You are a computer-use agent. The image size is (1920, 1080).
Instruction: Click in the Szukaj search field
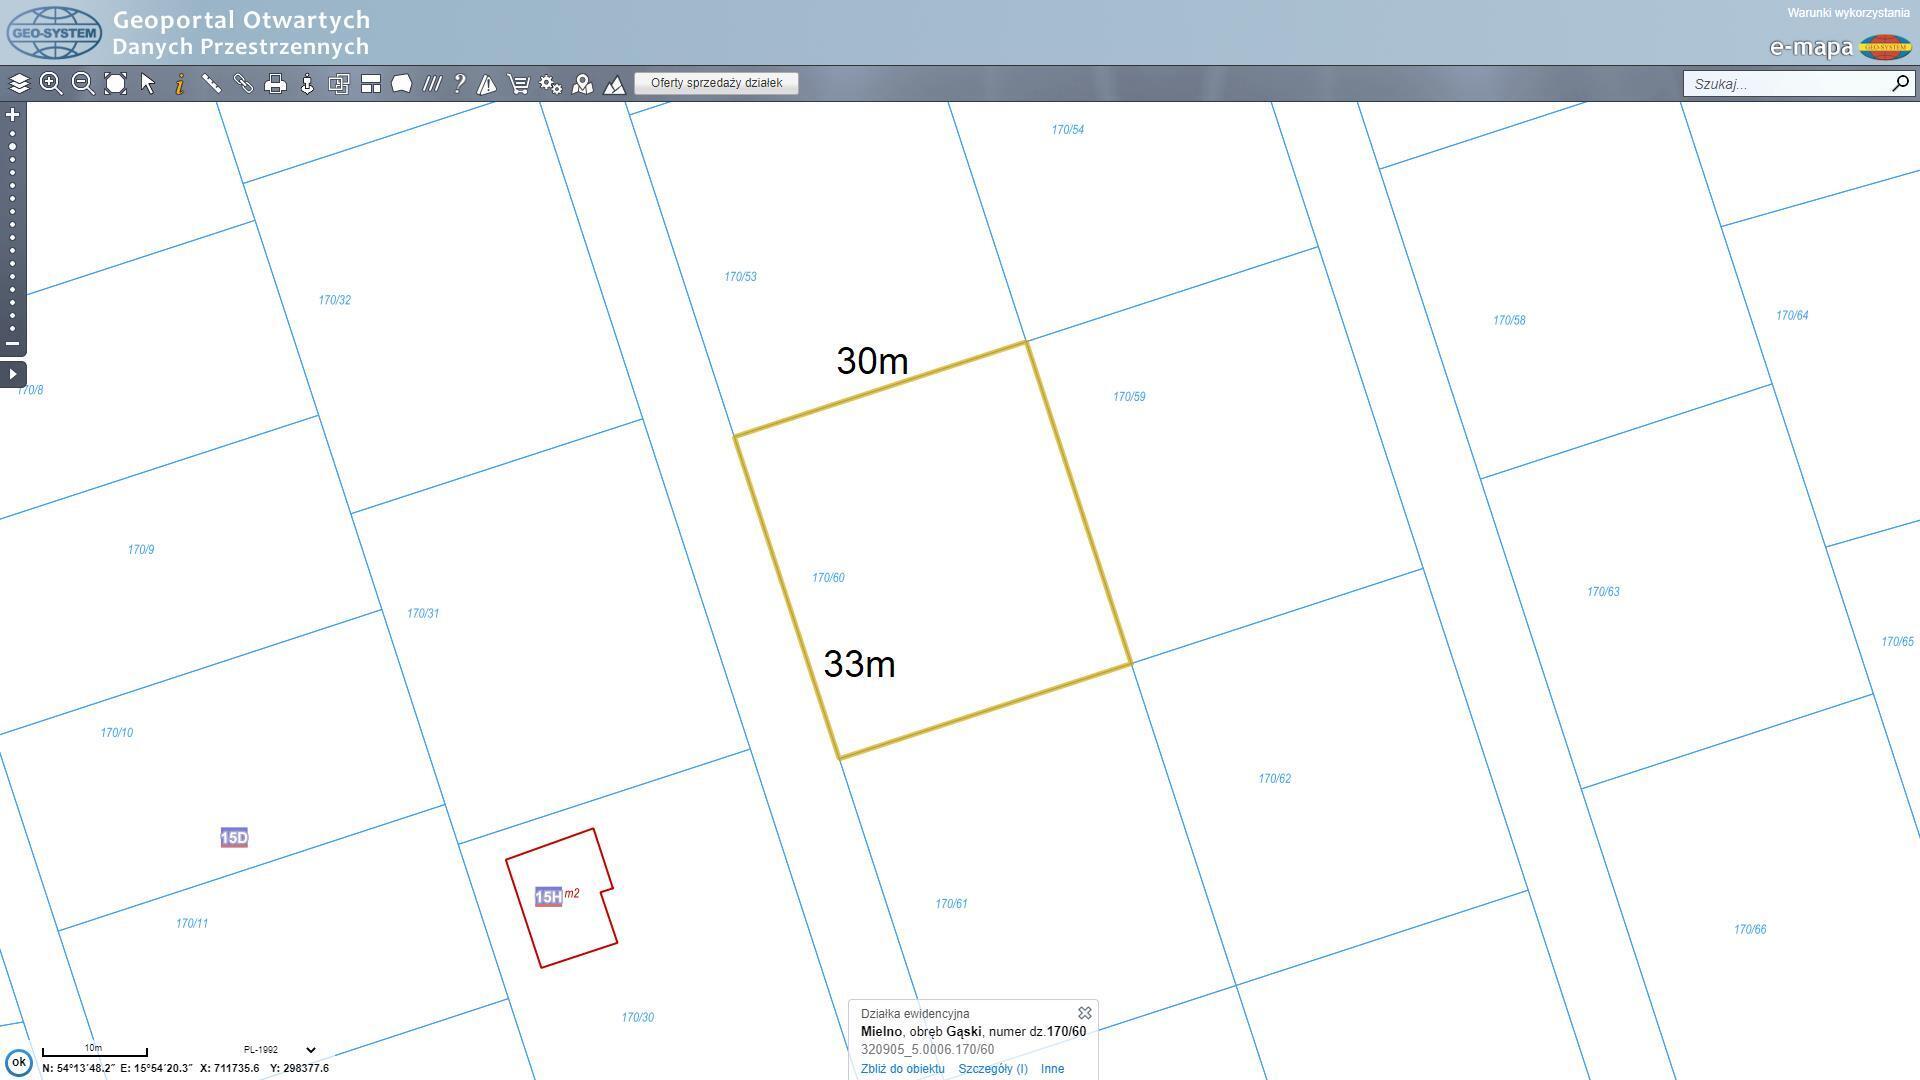point(1785,84)
